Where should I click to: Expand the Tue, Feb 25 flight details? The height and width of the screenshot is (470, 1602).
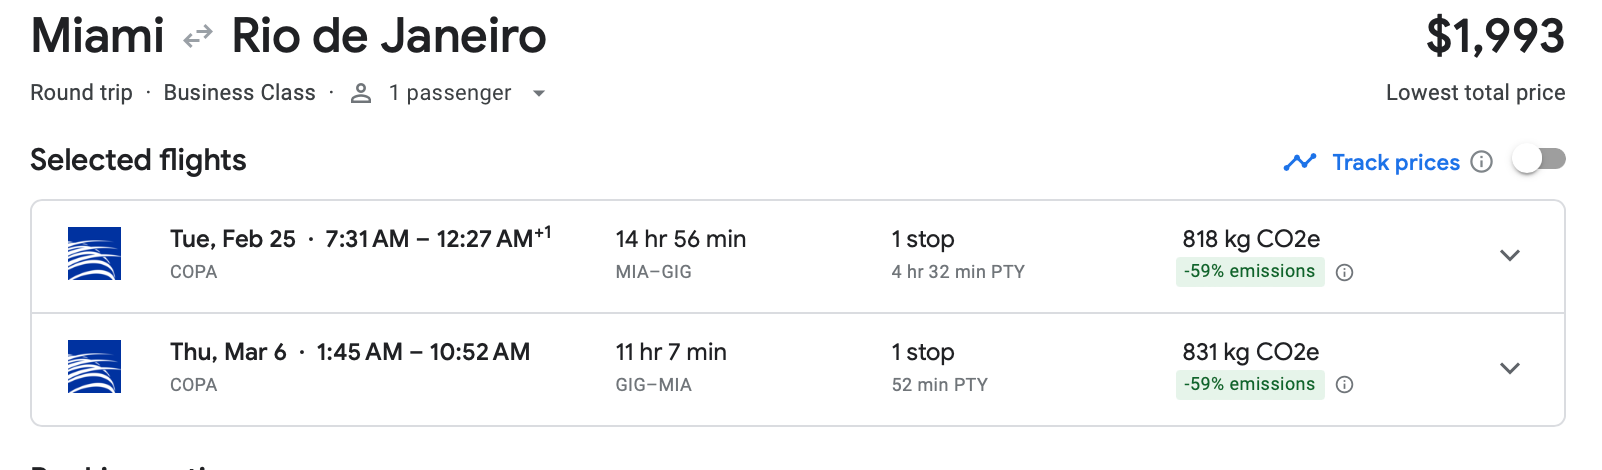tap(1510, 255)
